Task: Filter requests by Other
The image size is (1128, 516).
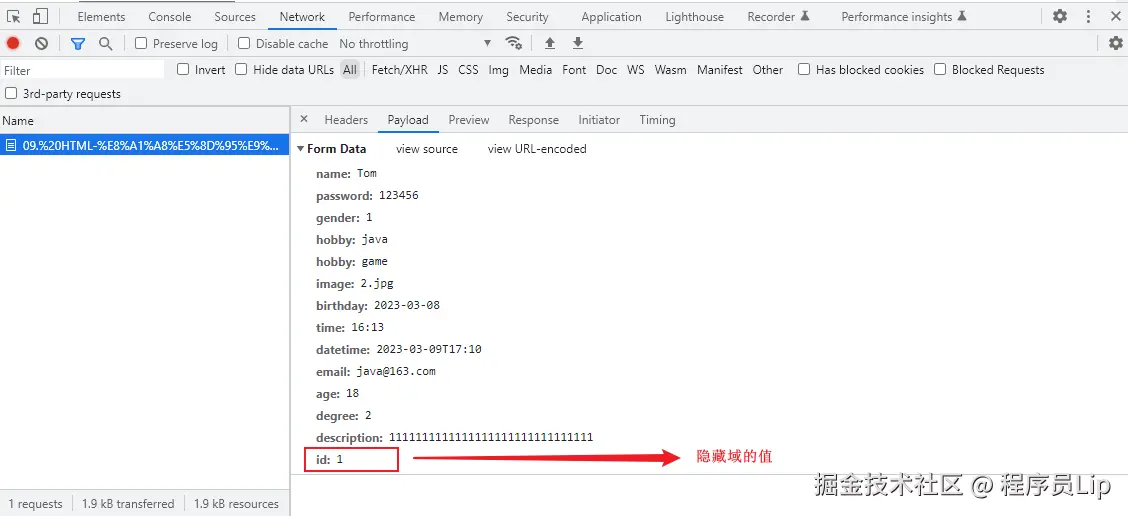Action: point(768,70)
